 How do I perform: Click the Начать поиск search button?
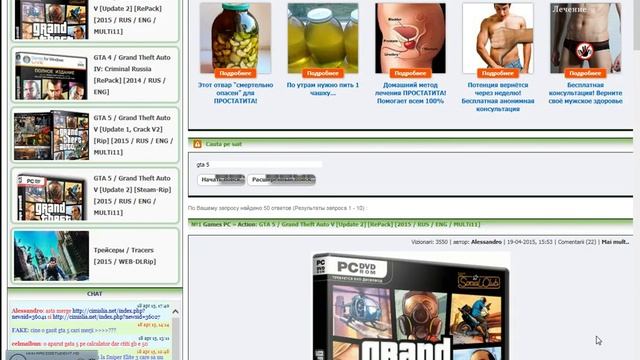pyautogui.click(x=221, y=180)
